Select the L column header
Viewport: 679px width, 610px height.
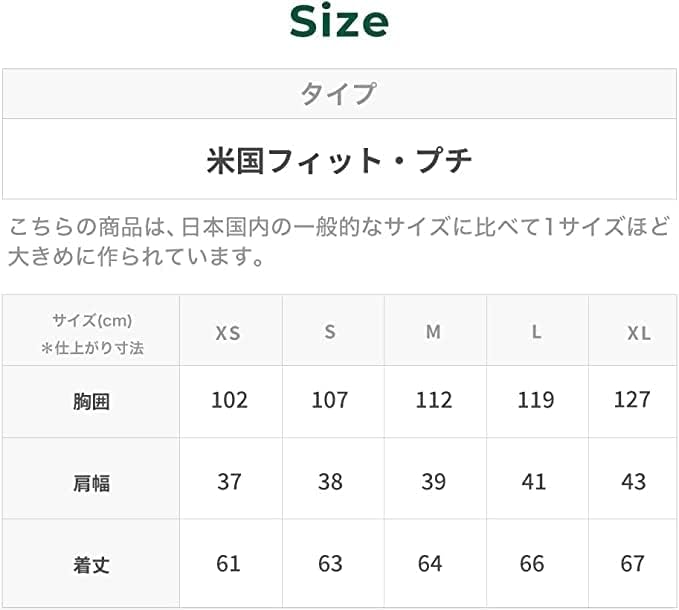point(536,332)
